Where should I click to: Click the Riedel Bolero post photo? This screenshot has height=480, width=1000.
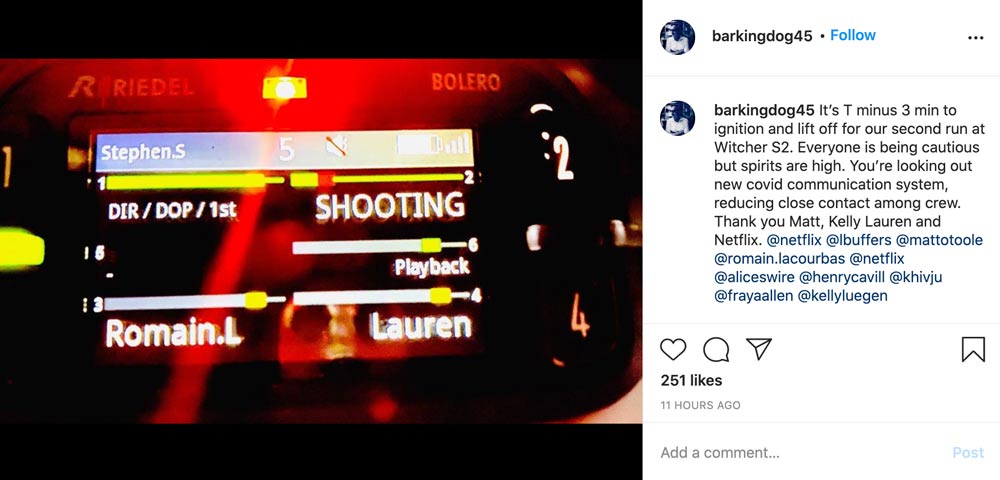(321, 240)
